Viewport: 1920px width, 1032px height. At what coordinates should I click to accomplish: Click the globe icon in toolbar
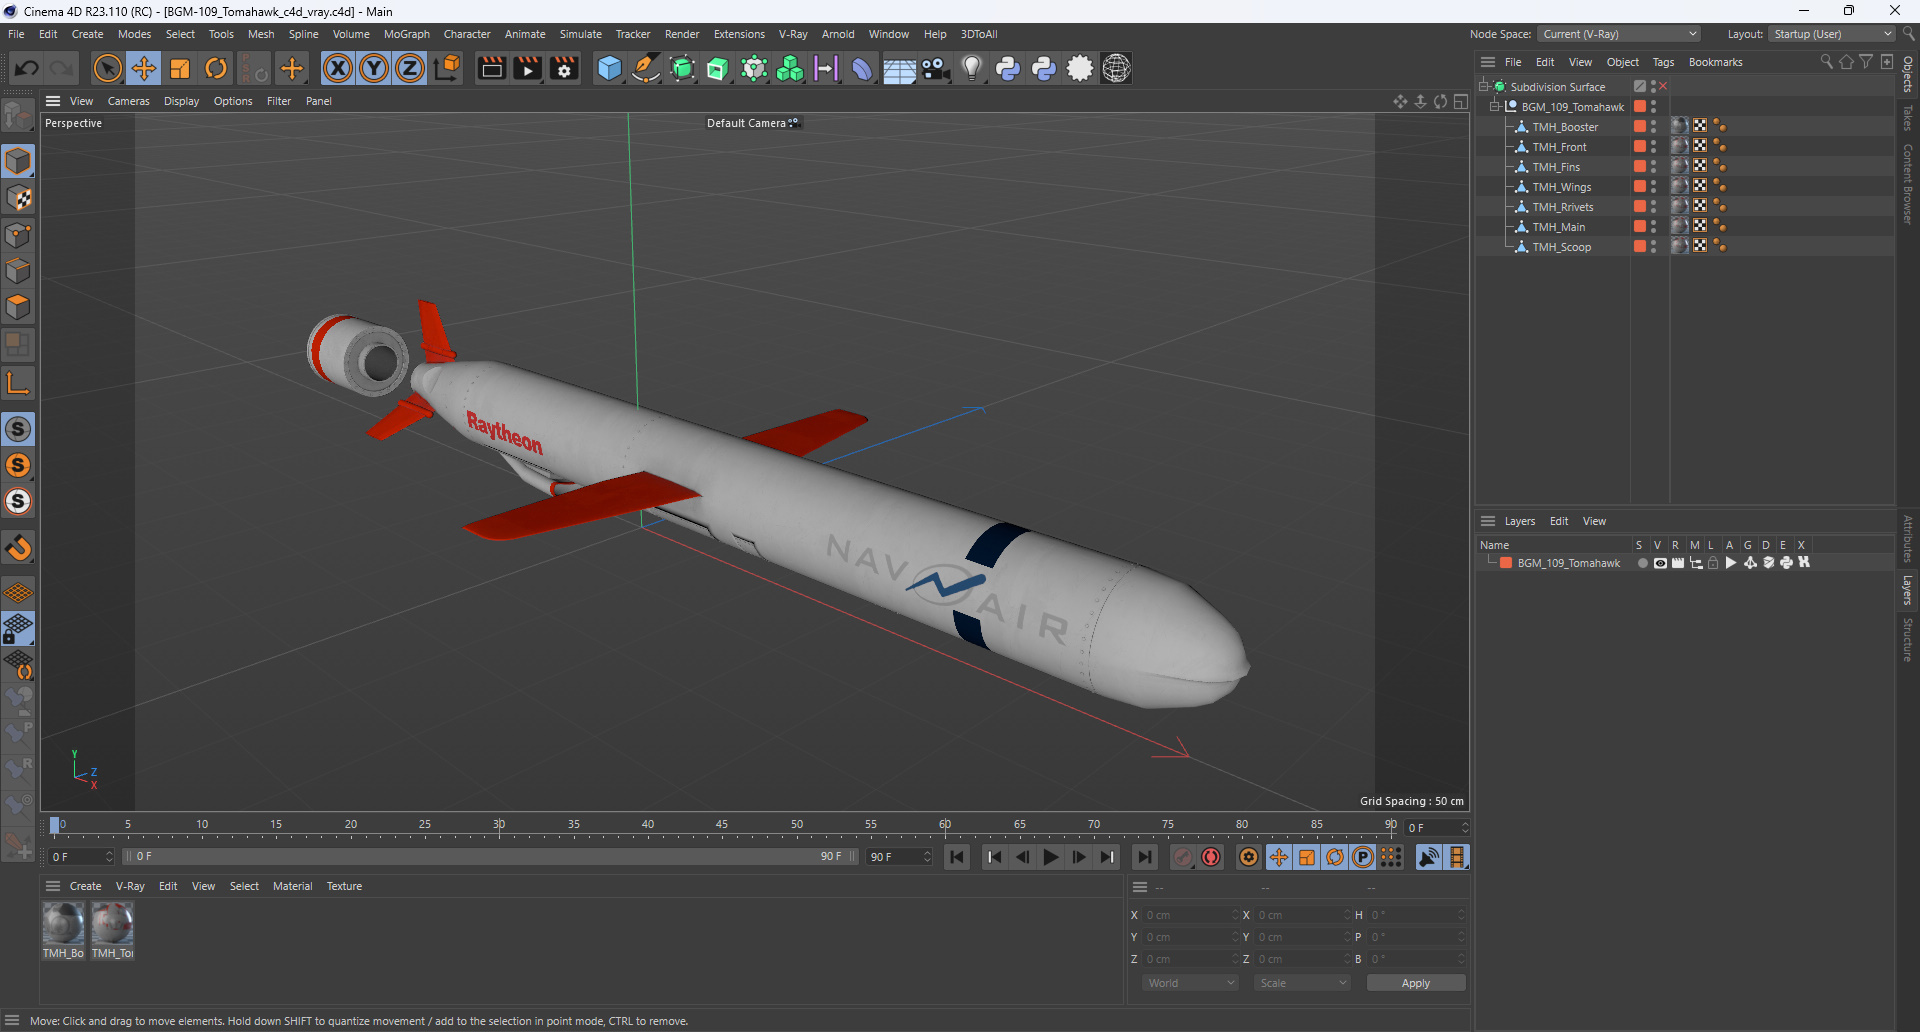(x=1116, y=68)
